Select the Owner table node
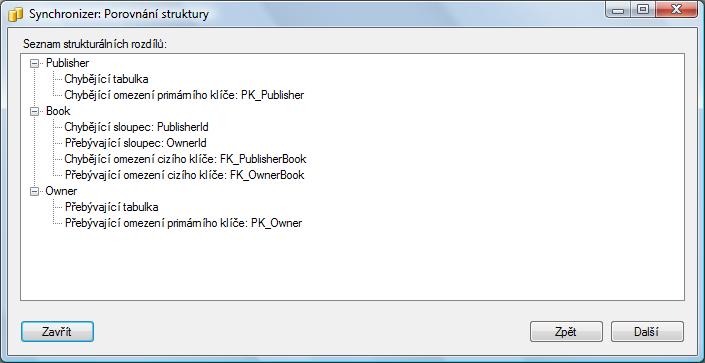The width and height of the screenshot is (705, 363). tap(61, 191)
